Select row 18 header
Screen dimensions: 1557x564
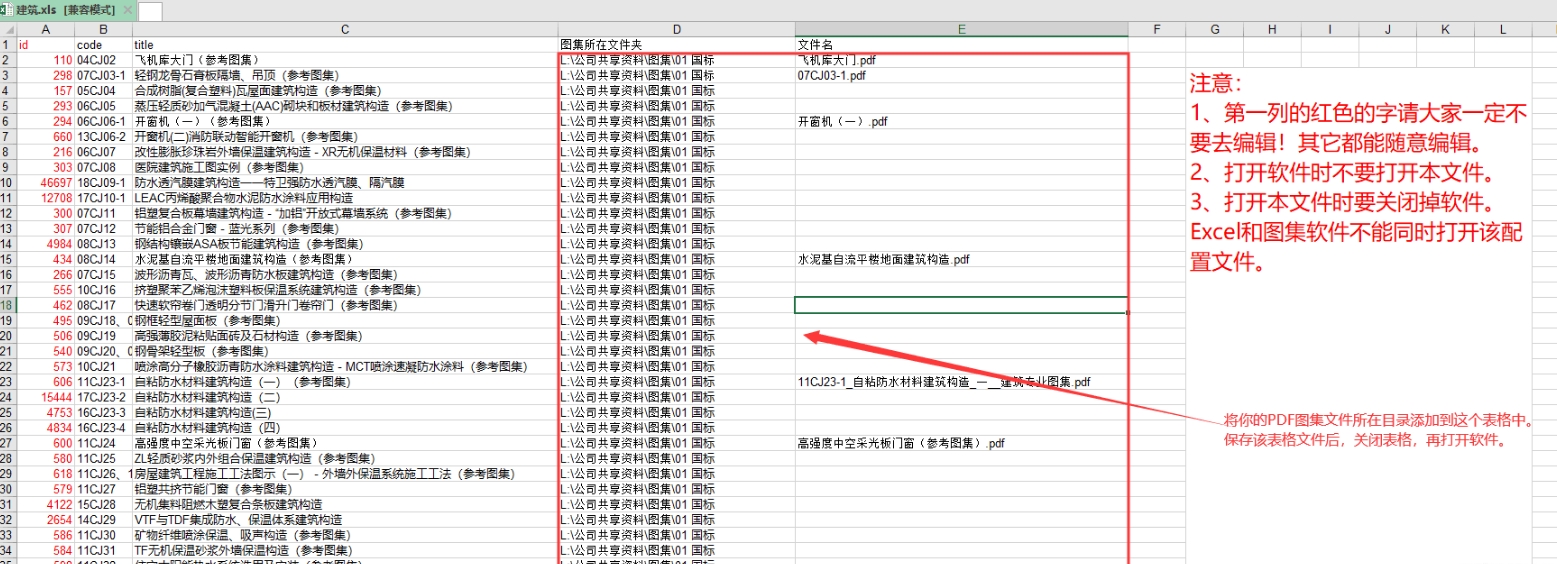(x=8, y=305)
